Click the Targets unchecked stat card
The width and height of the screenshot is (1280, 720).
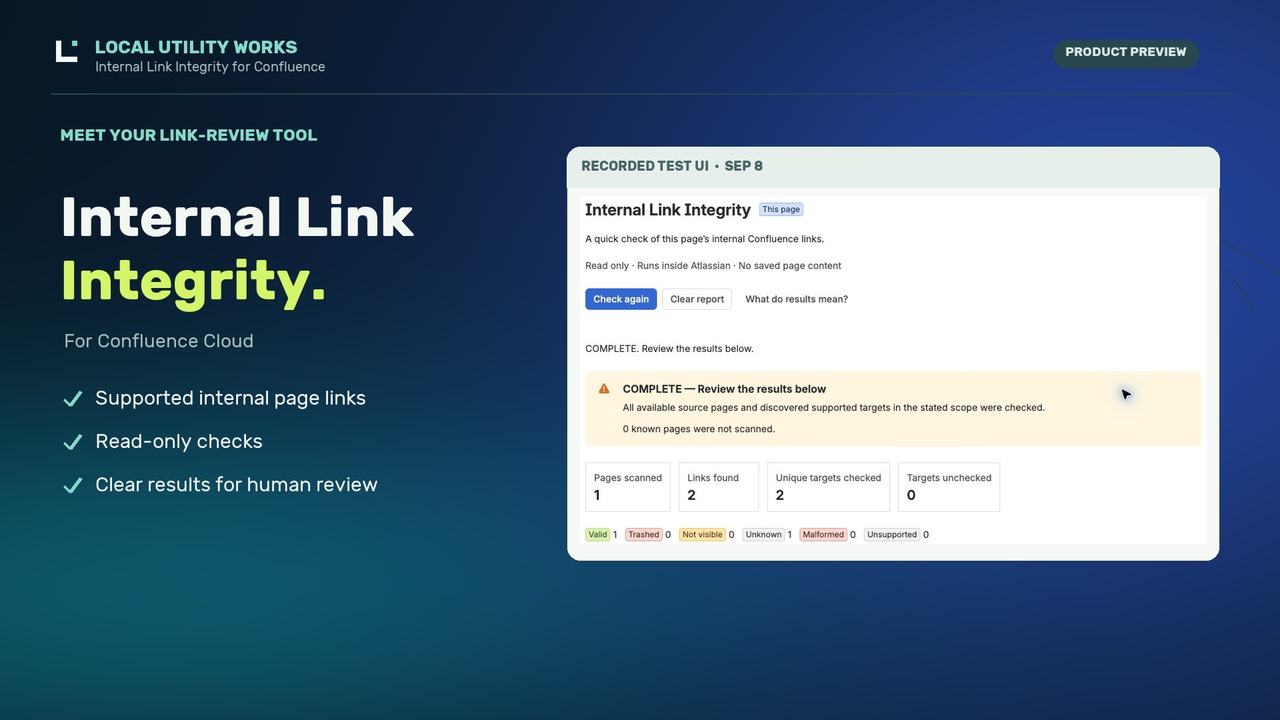pos(949,487)
